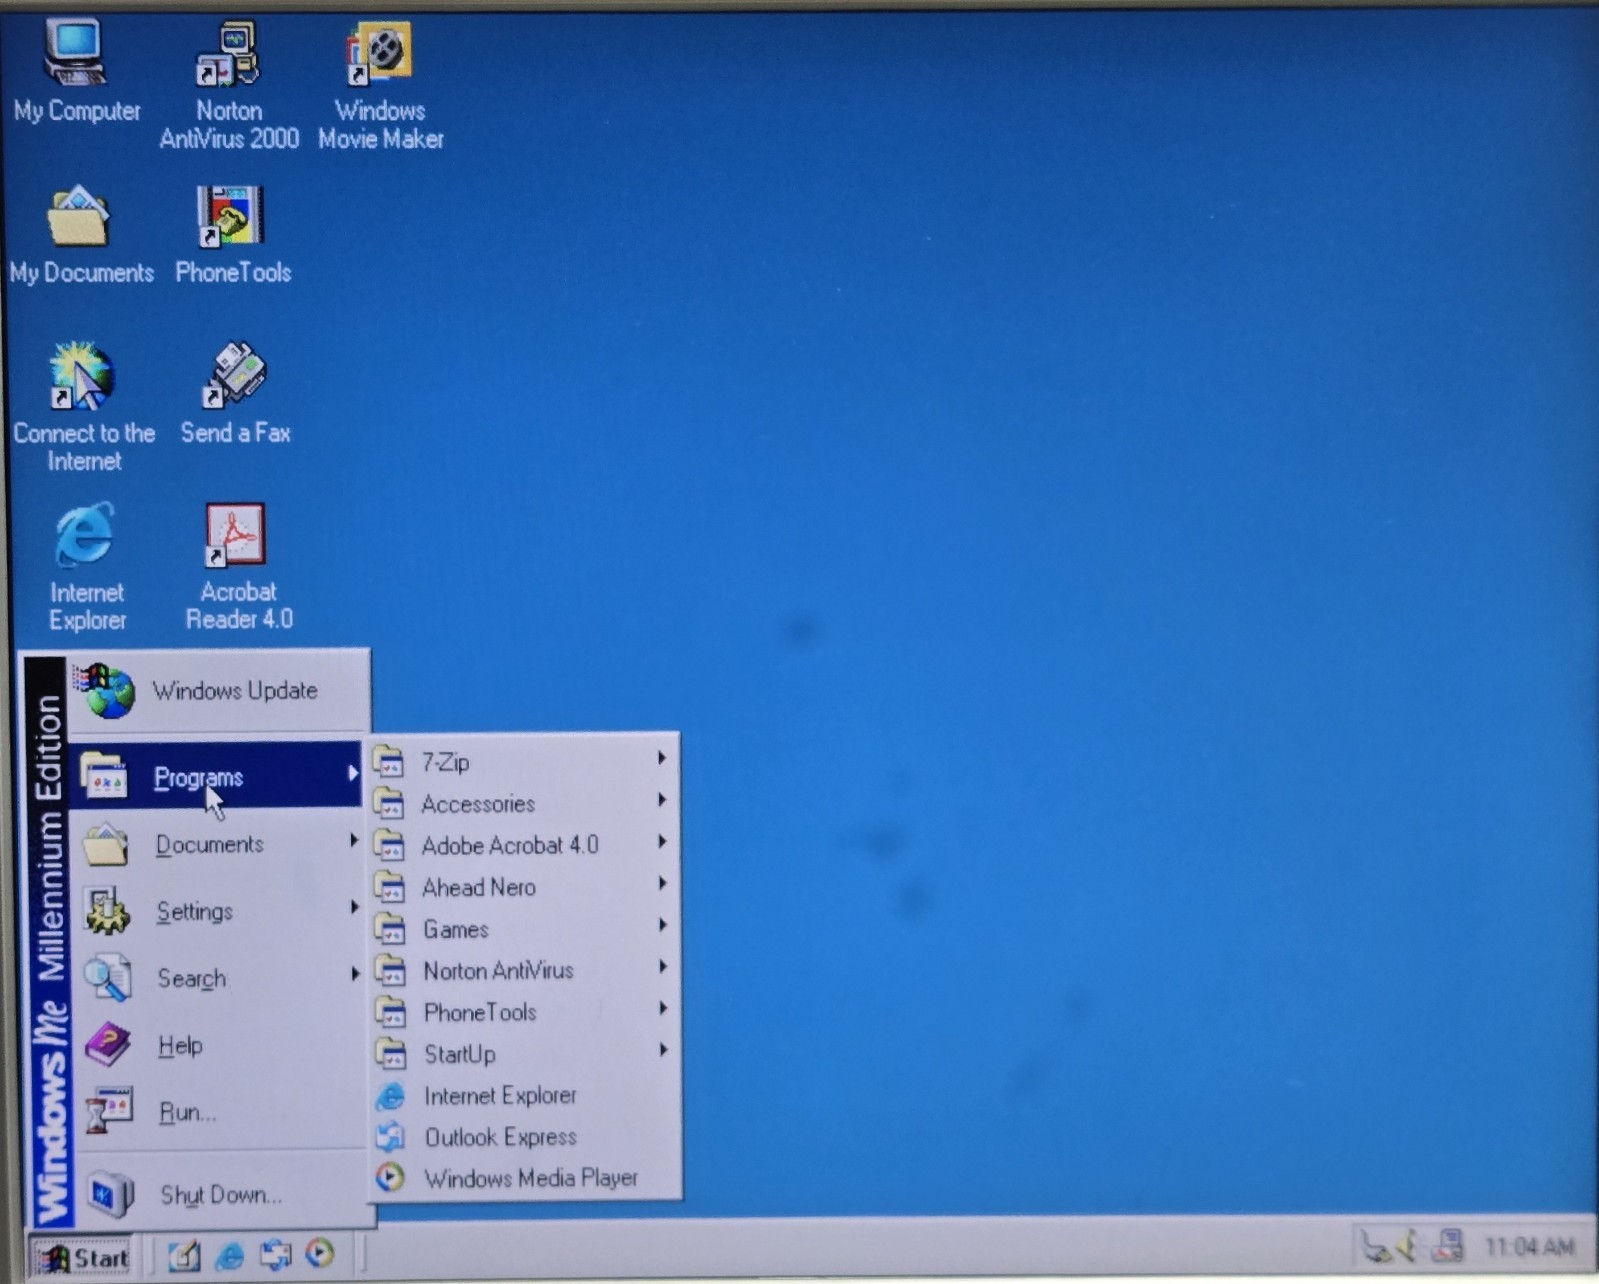This screenshot has width=1599, height=1284.
Task: Click the Show Desktop quick launch icon
Action: 183,1255
